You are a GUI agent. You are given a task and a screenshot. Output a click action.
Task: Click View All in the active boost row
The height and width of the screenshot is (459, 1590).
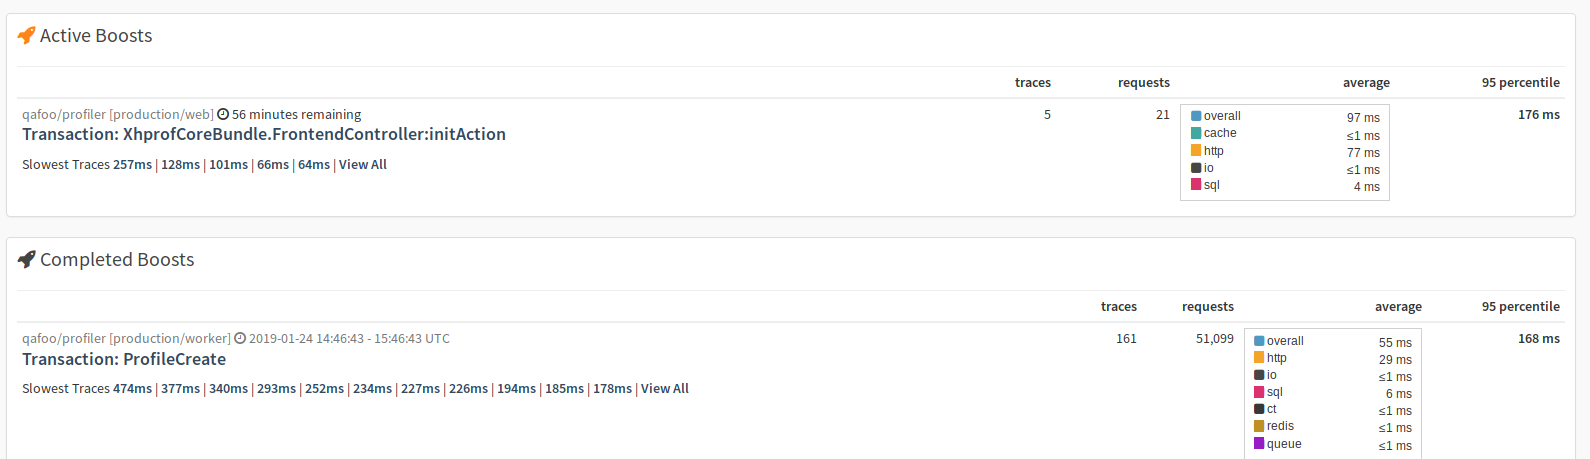[x=363, y=165]
